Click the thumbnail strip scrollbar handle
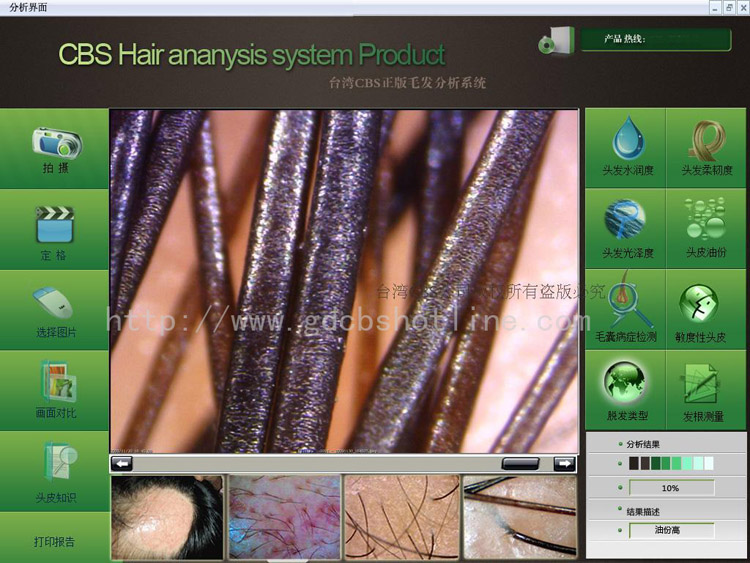This screenshot has width=750, height=563. coord(520,463)
